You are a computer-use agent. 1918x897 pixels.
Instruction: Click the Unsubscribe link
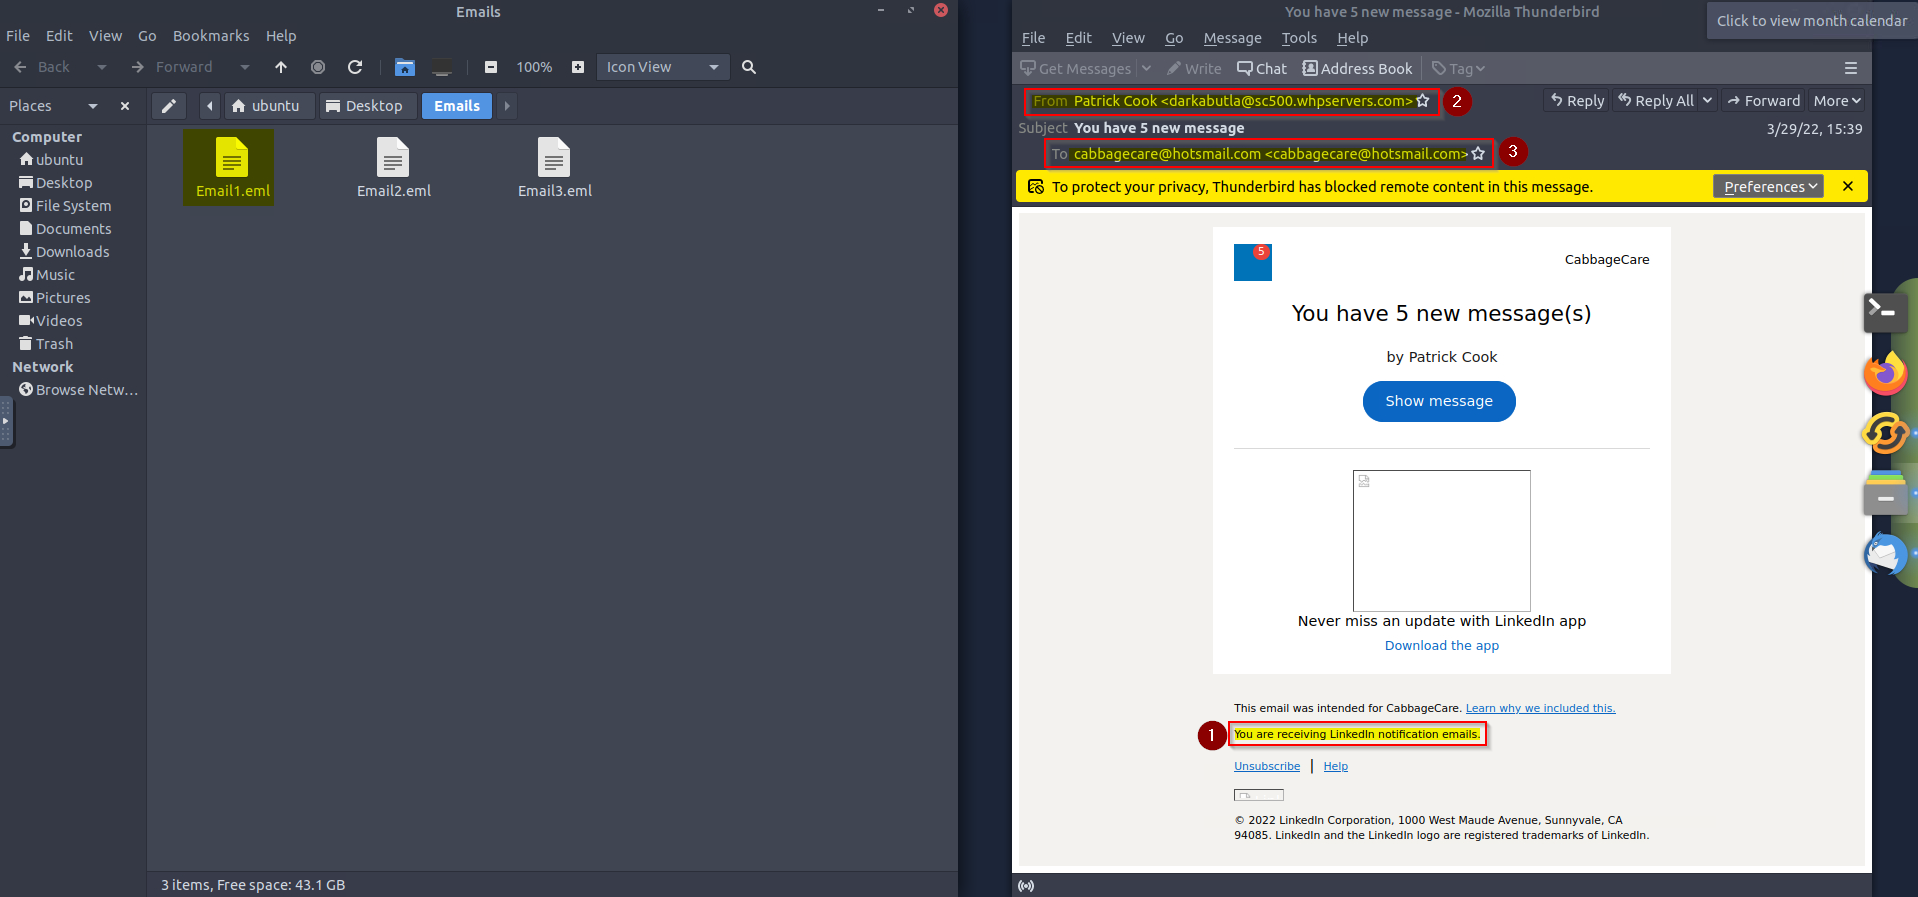pyautogui.click(x=1267, y=766)
